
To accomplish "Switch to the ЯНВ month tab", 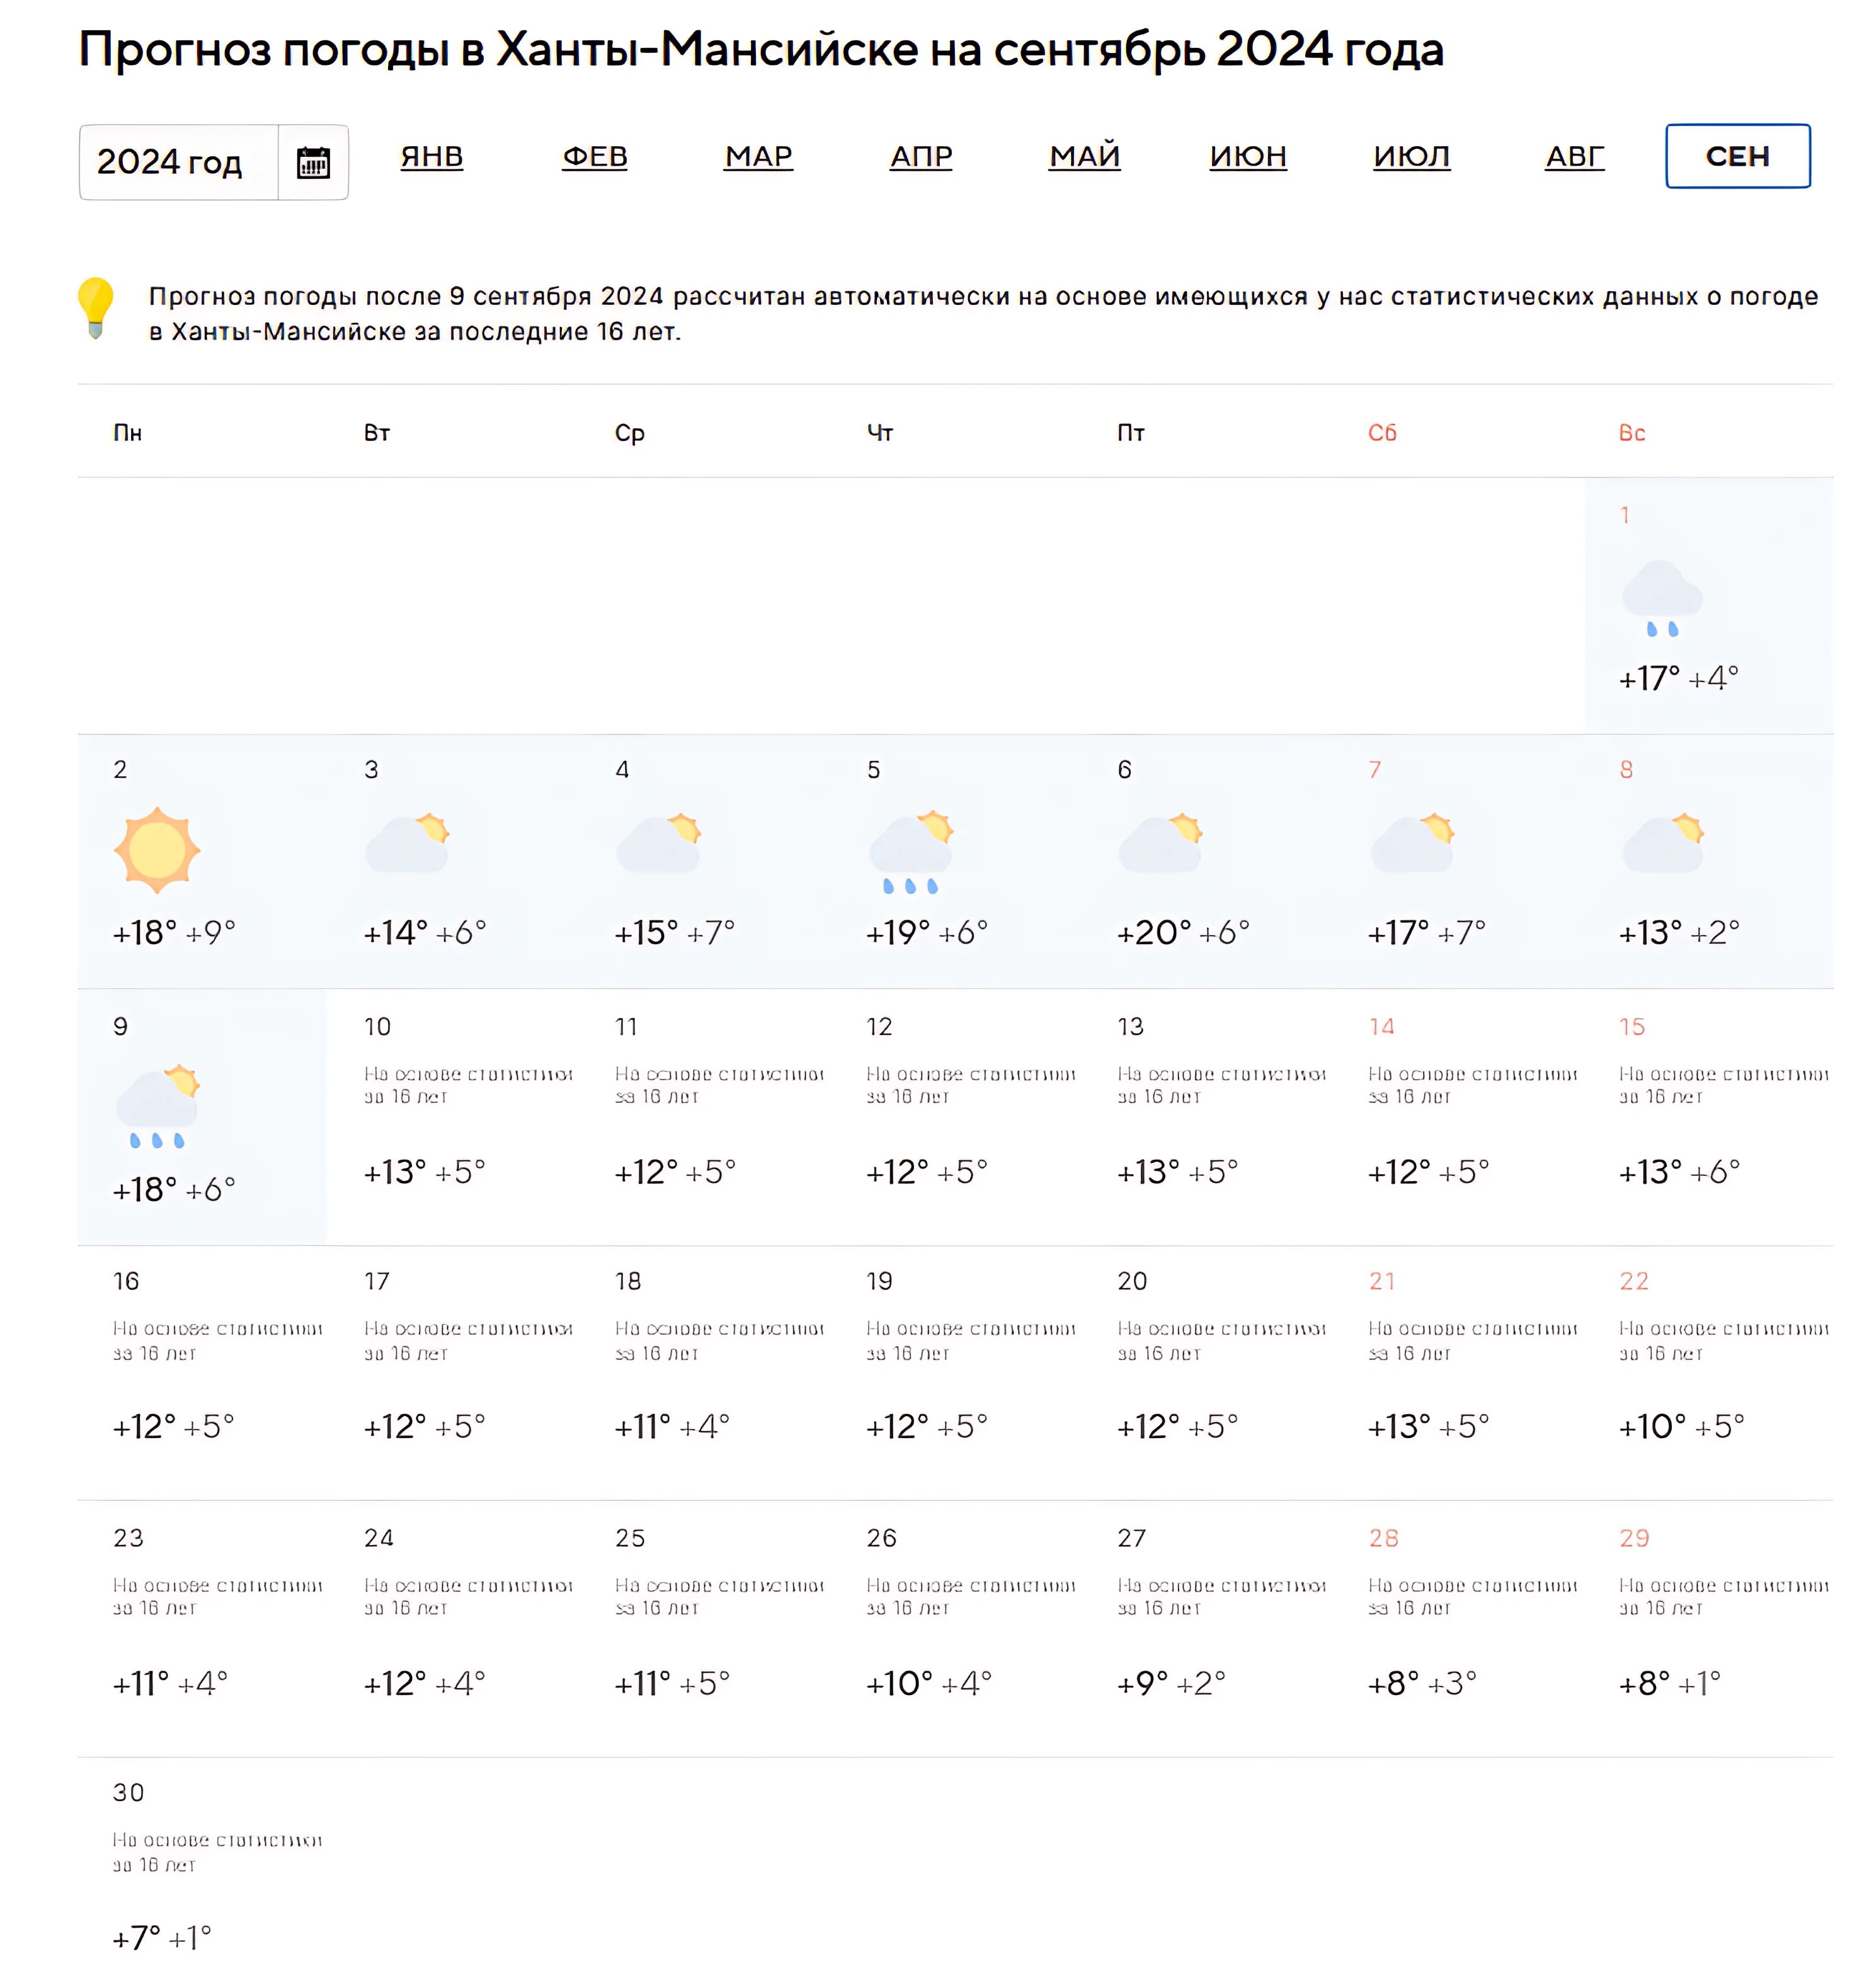I will (431, 156).
